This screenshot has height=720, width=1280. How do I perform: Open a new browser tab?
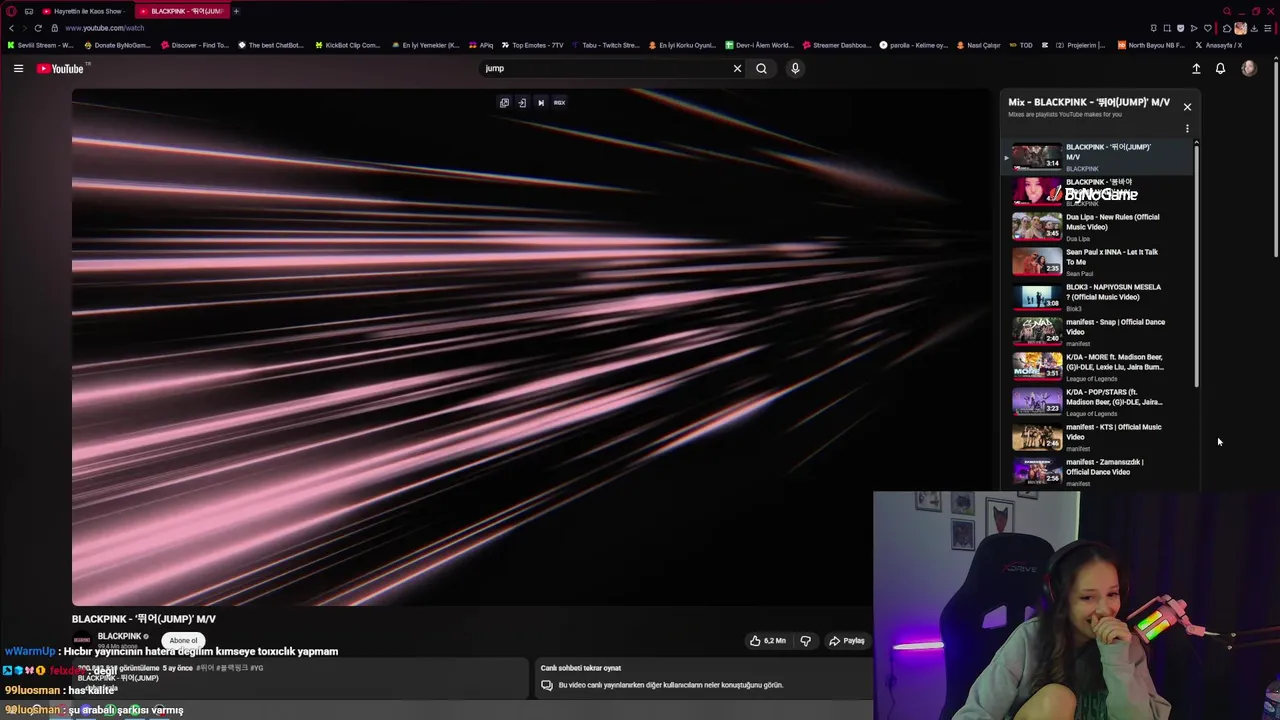tap(236, 11)
